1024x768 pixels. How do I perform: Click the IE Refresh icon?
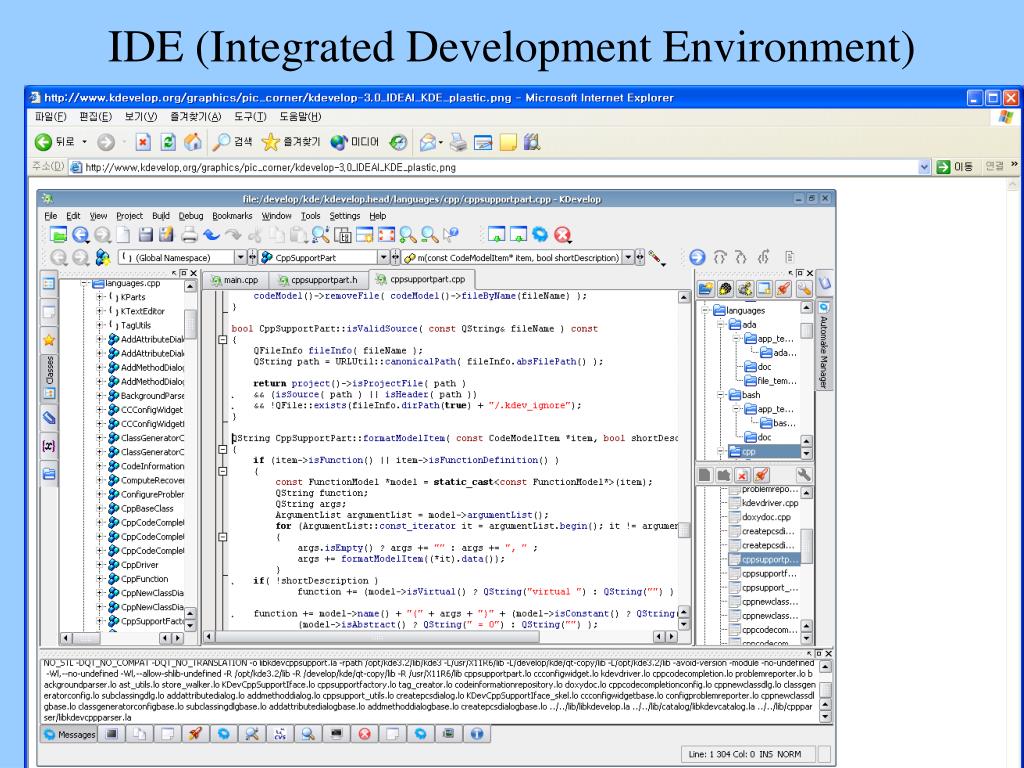pos(169,142)
